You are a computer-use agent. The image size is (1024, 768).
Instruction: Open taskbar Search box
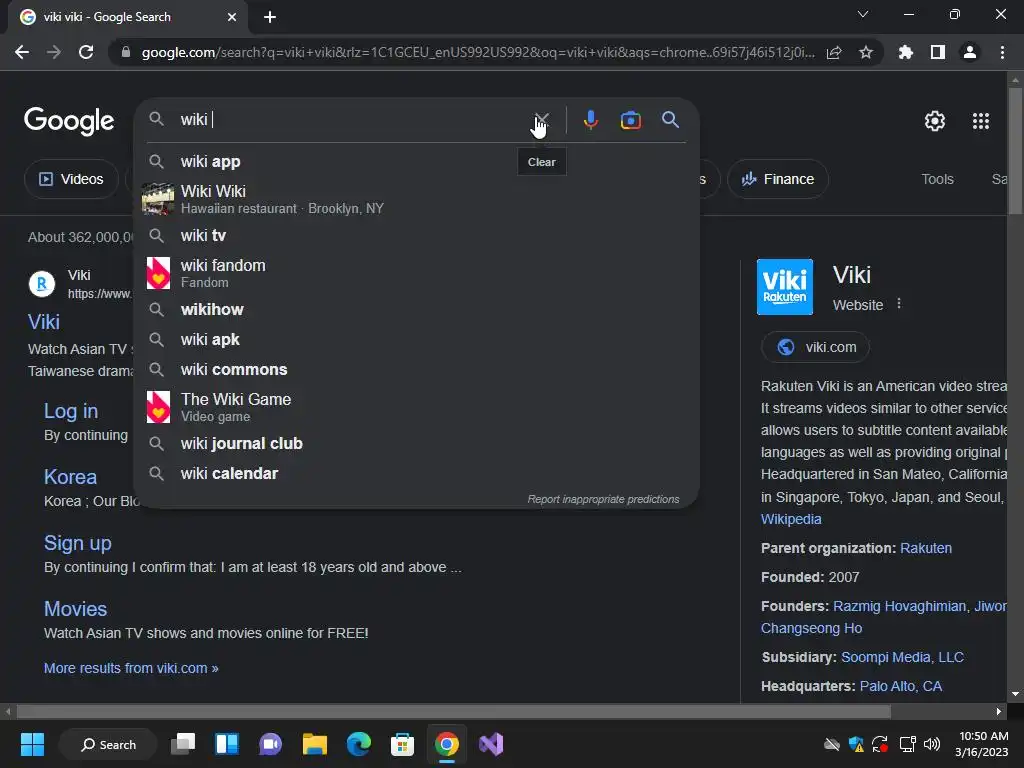click(x=108, y=744)
